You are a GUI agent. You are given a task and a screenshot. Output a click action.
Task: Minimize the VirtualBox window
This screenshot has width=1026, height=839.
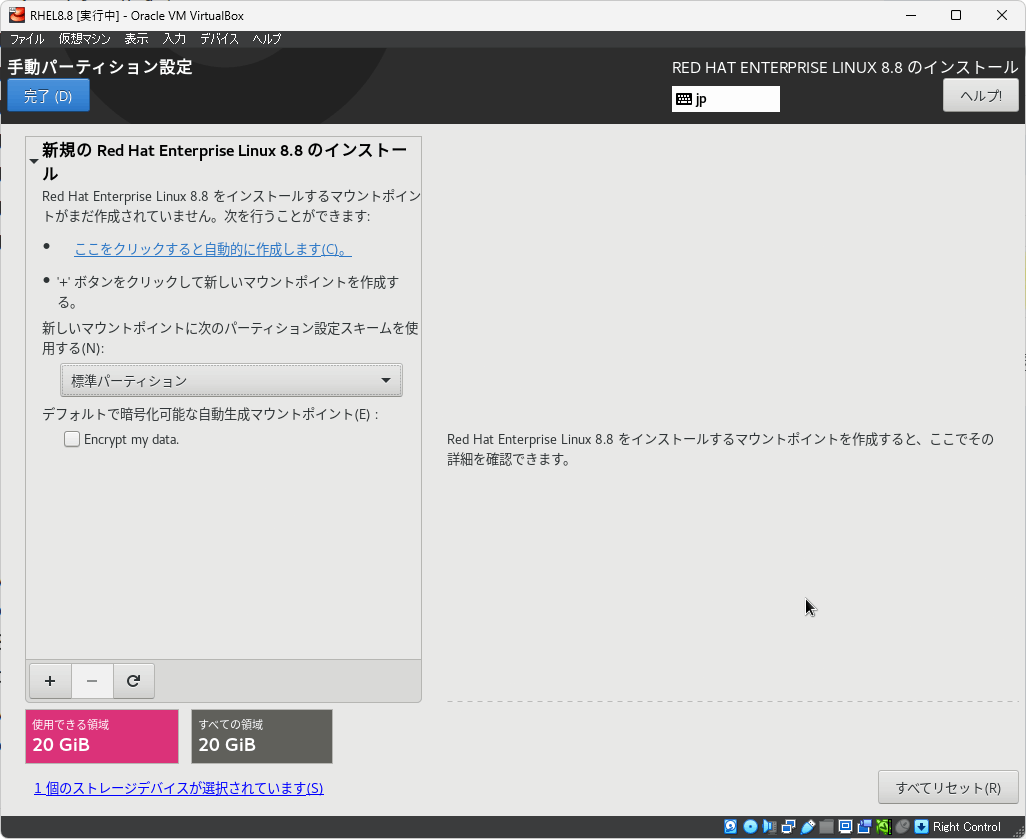click(910, 15)
